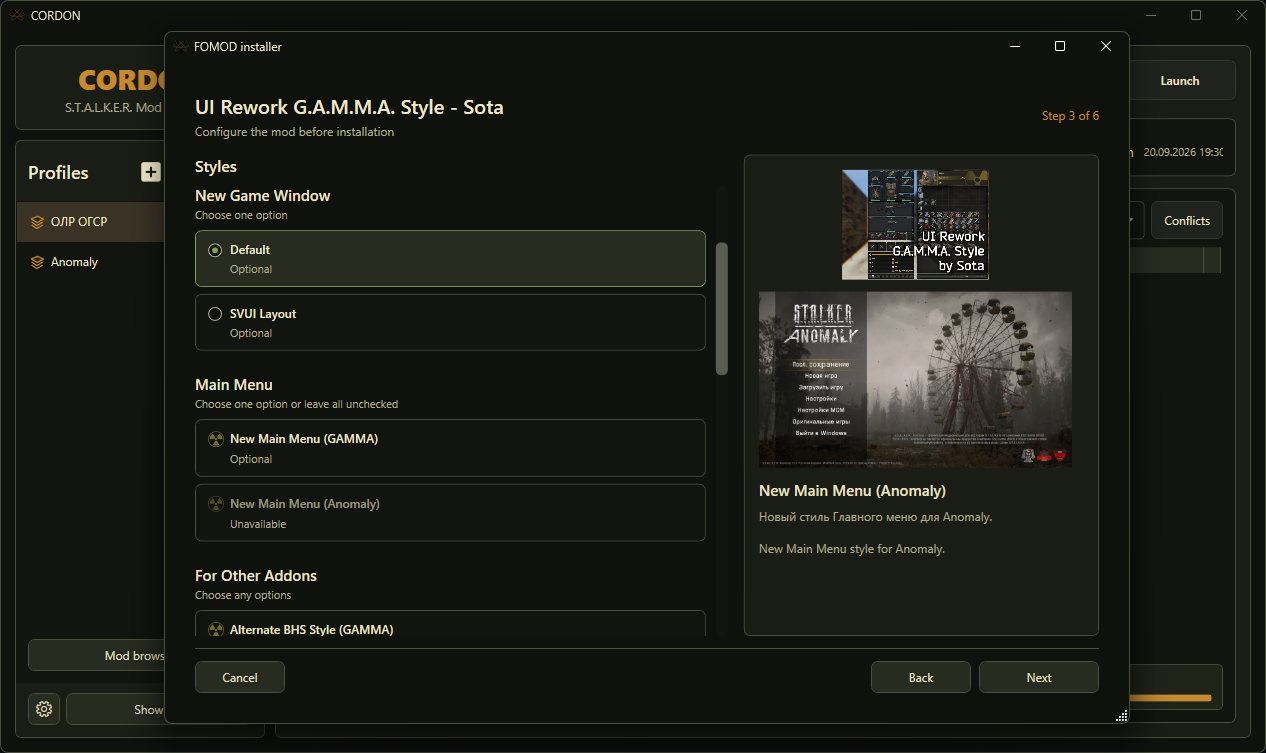This screenshot has width=1266, height=753.
Task: Click the New Game Window group heading
Action: point(263,196)
